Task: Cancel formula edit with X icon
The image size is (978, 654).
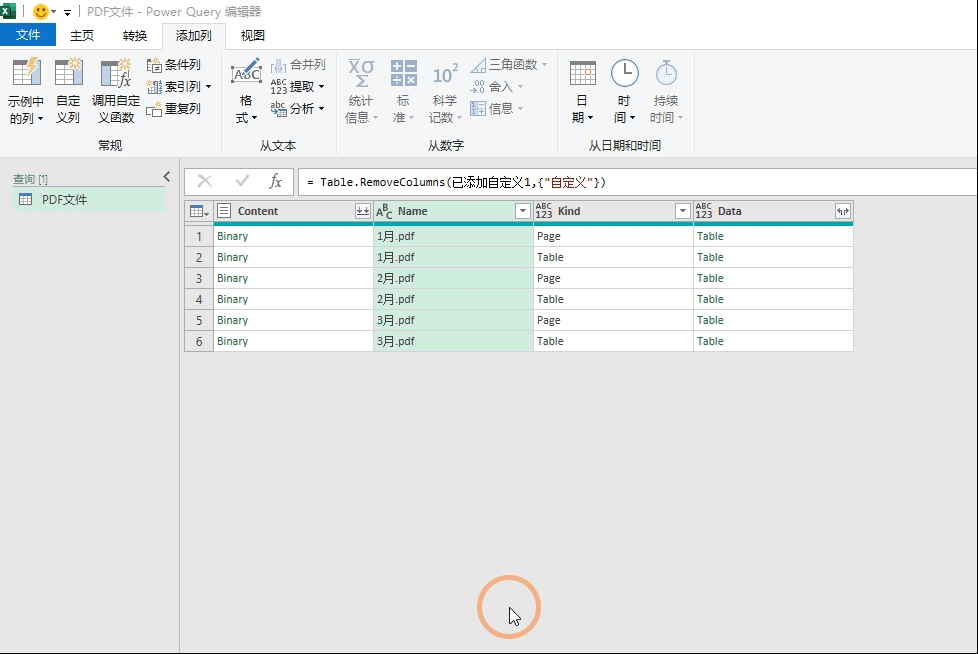Action: click(x=205, y=181)
